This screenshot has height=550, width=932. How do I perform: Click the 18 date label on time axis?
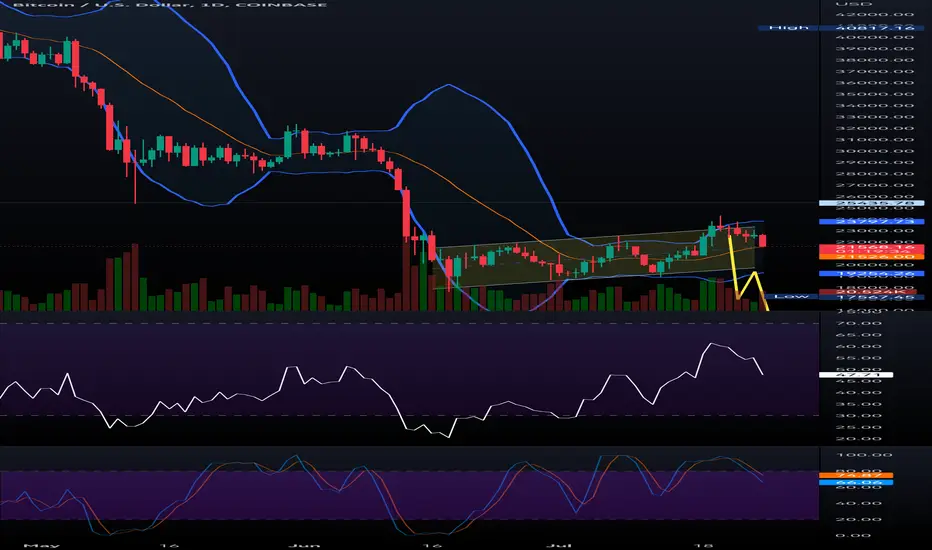pyautogui.click(x=703, y=545)
